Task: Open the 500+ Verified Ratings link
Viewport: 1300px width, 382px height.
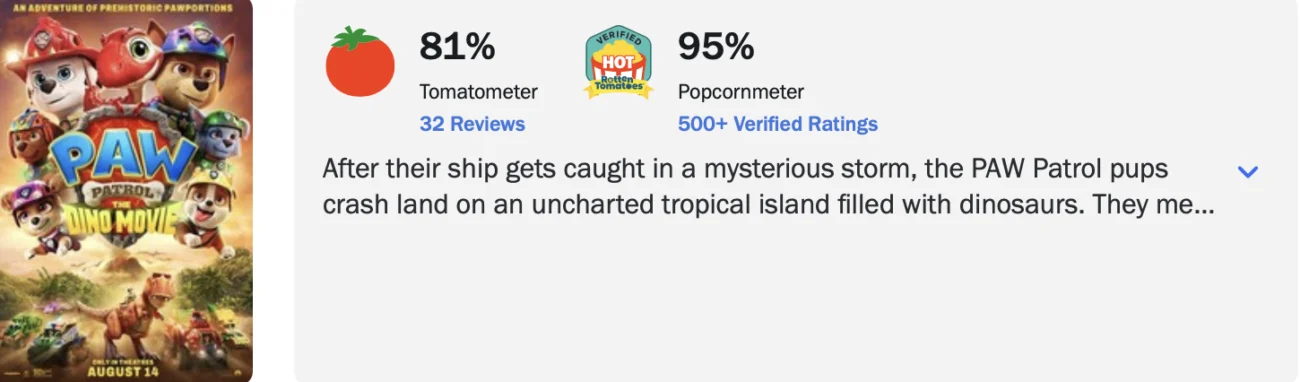Action: pos(777,124)
